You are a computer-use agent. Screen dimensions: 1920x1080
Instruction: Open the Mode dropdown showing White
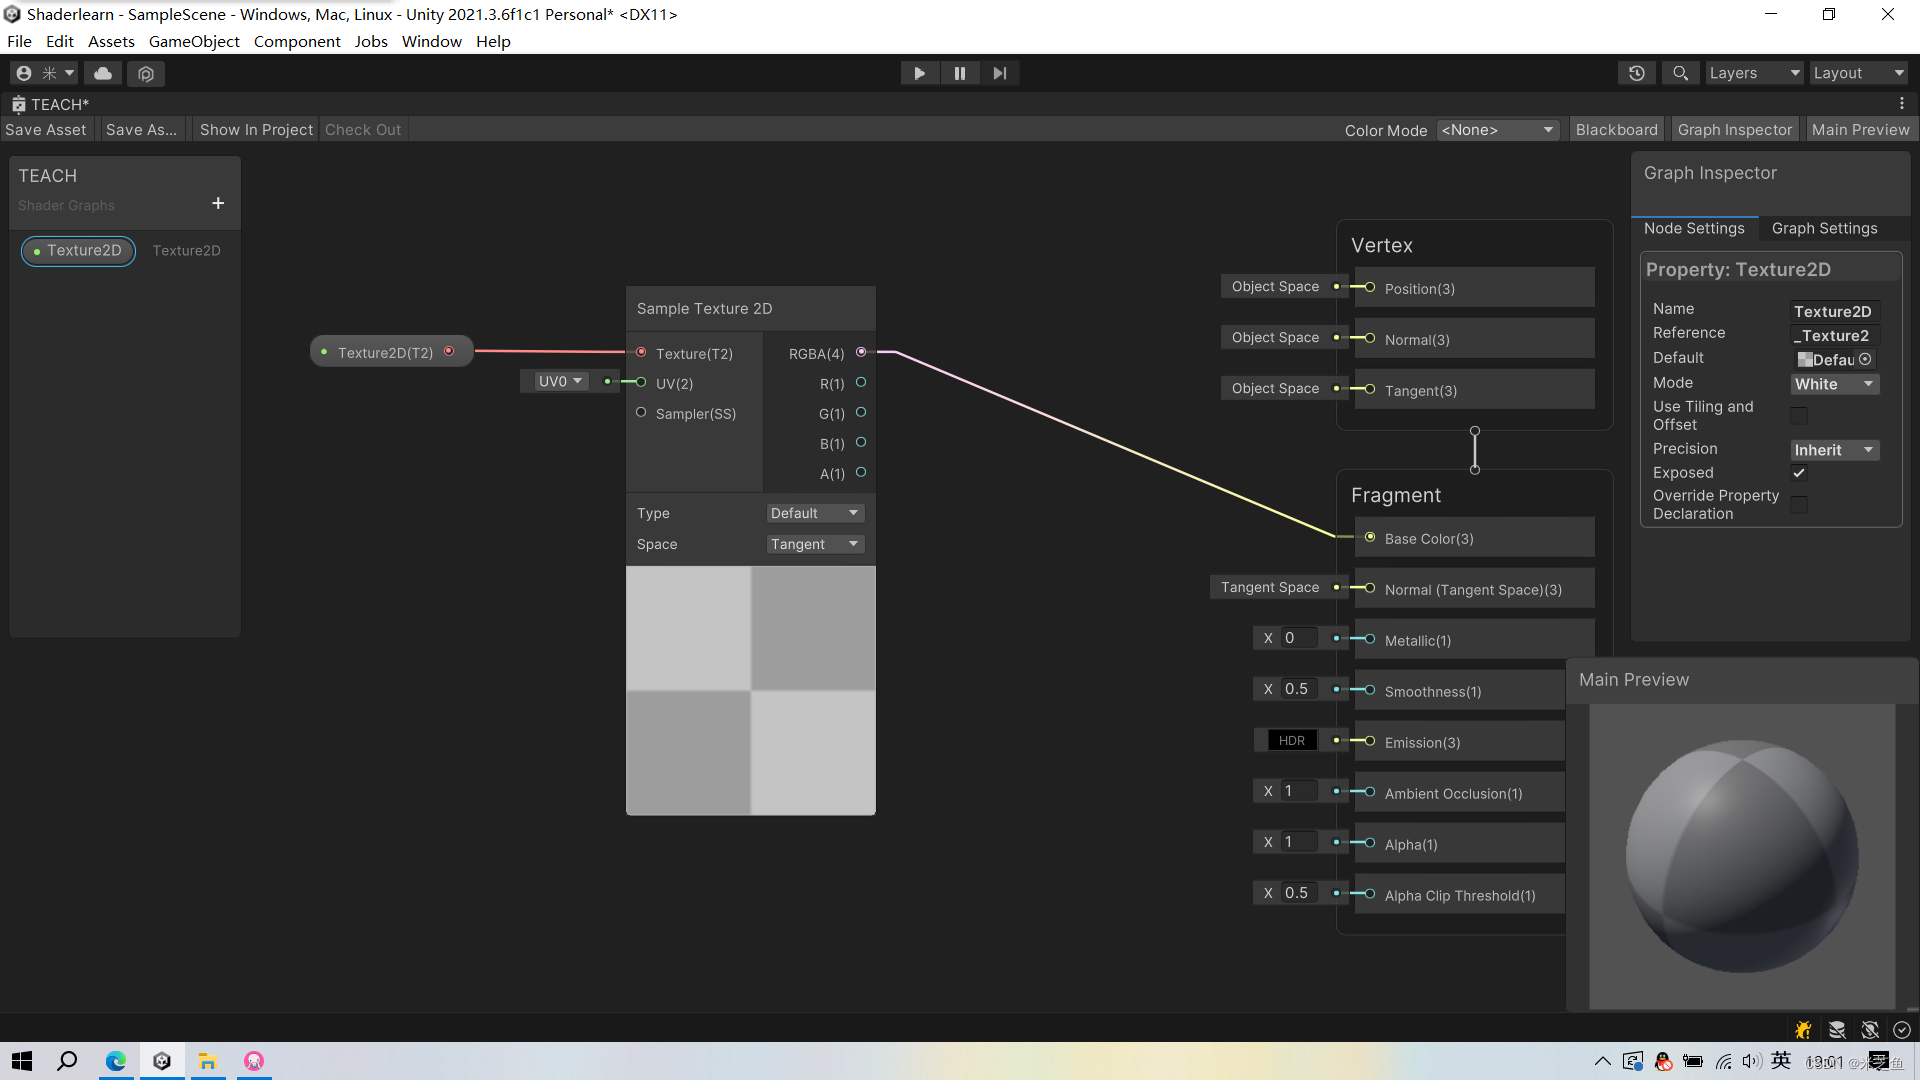[x=1834, y=384]
